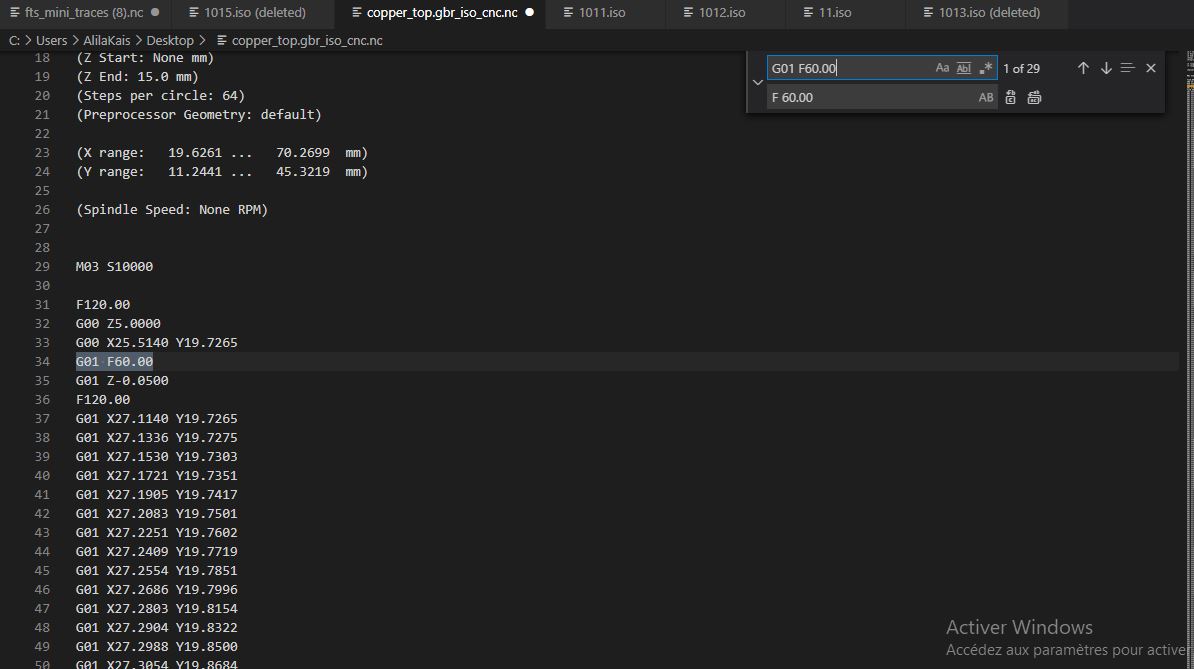Click unsaved dot on copper_top tab
The height and width of the screenshot is (669, 1194).
(530, 12)
